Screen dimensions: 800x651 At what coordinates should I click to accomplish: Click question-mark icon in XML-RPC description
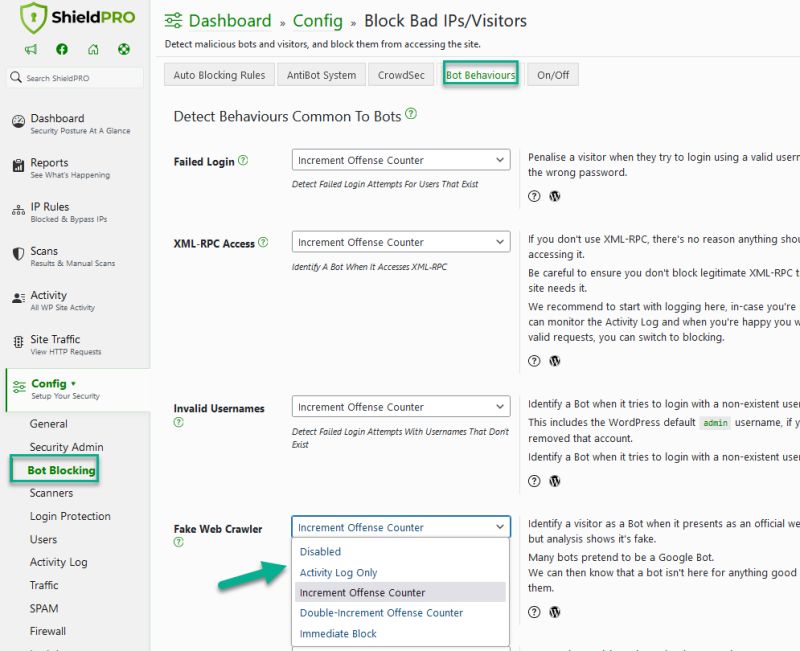534,361
